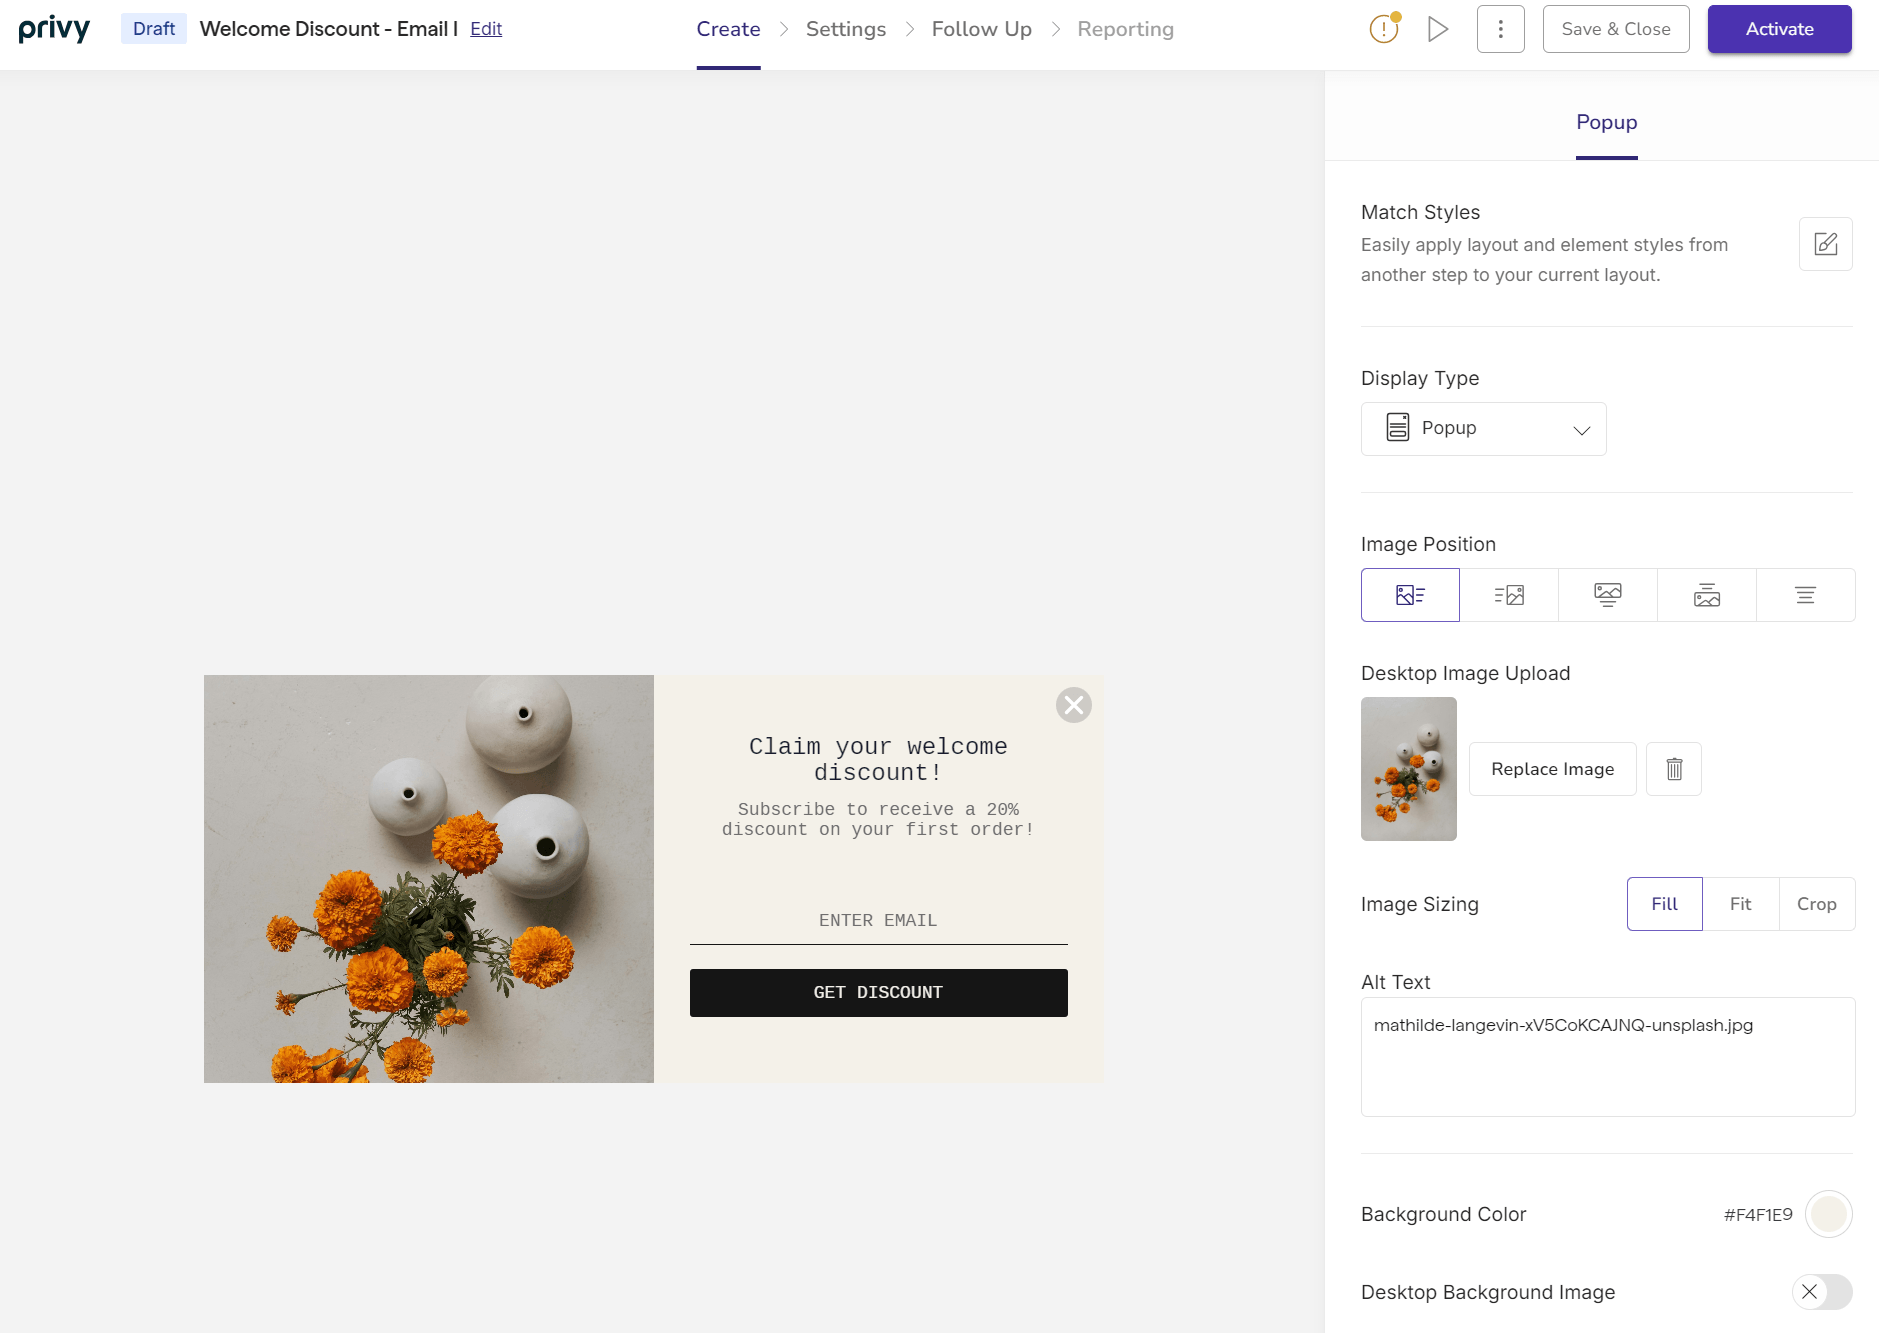The image size is (1879, 1333).
Task: Click the desktop image thumbnail
Action: click(x=1409, y=769)
